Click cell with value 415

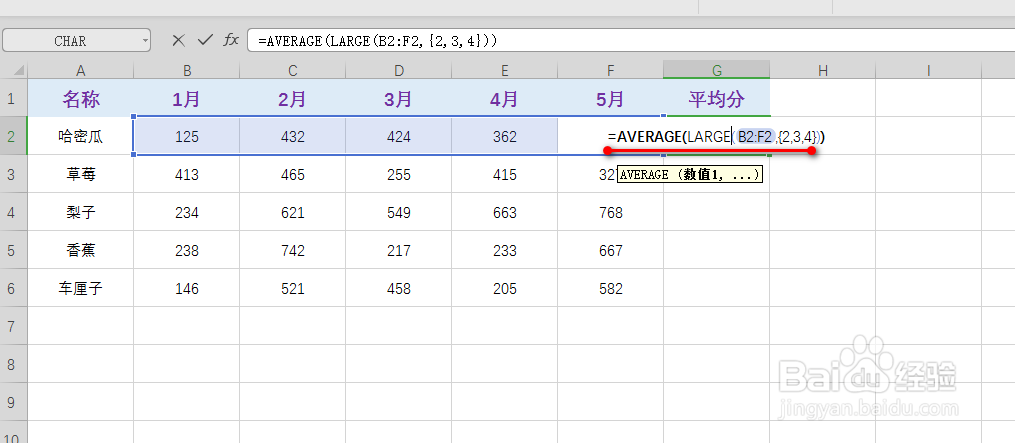pos(504,174)
